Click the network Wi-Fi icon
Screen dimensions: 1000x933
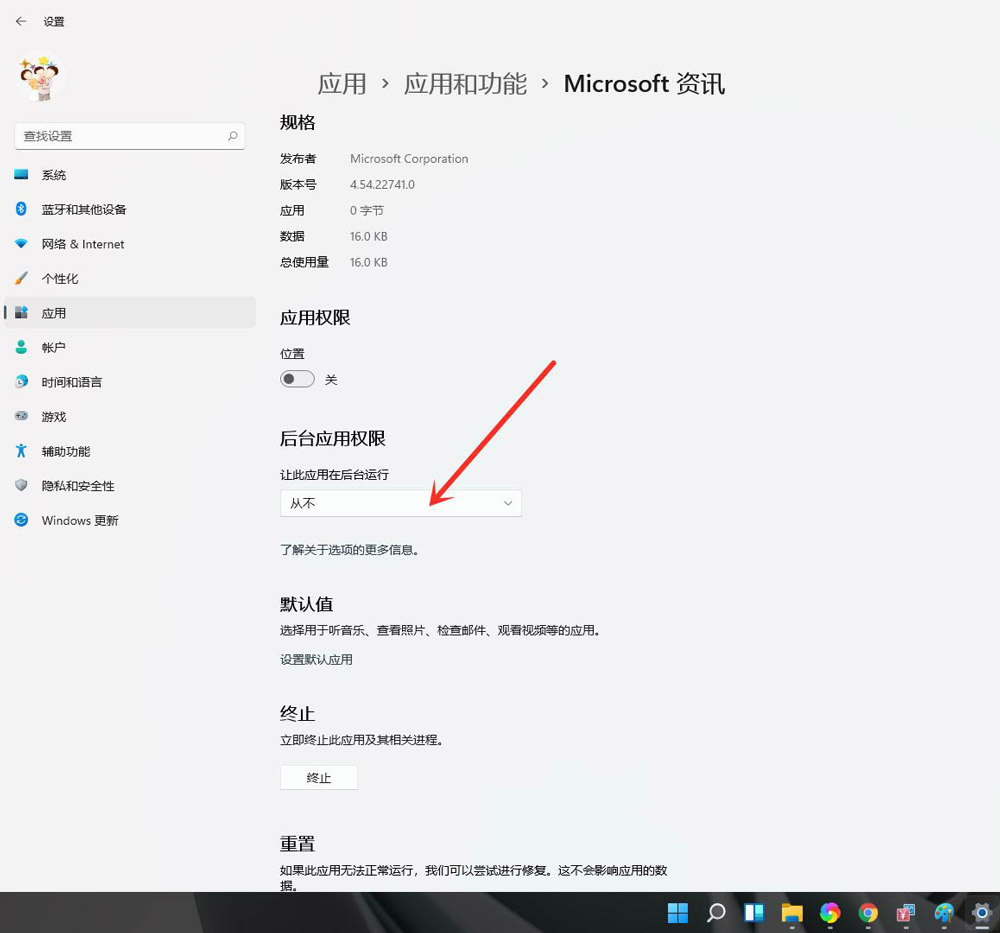point(21,244)
